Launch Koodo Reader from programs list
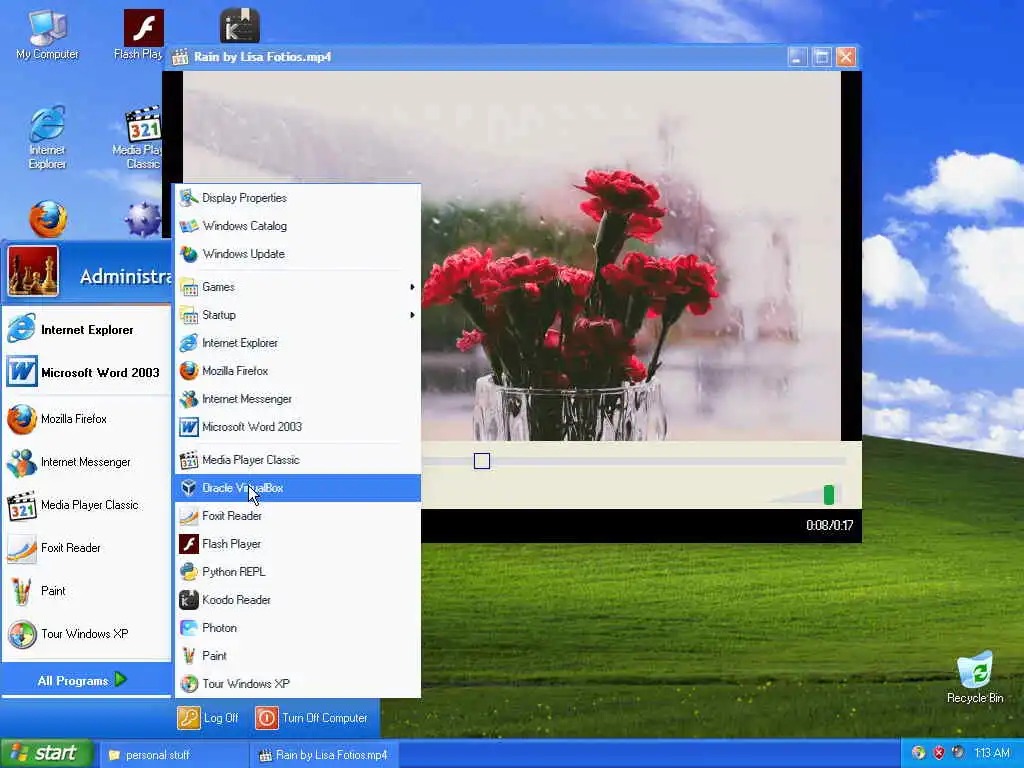This screenshot has width=1024, height=768. 298,600
